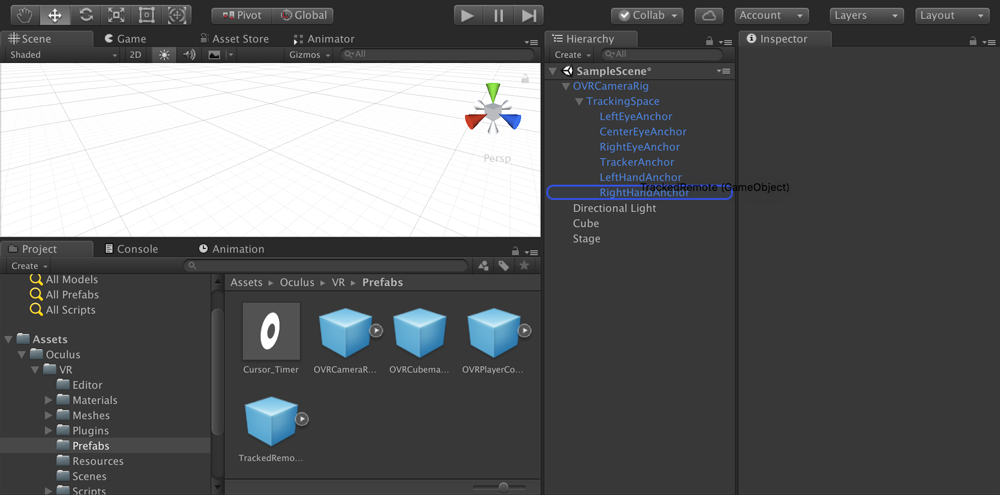1000x495 pixels.
Task: Select the Hand tool
Action: [25, 15]
